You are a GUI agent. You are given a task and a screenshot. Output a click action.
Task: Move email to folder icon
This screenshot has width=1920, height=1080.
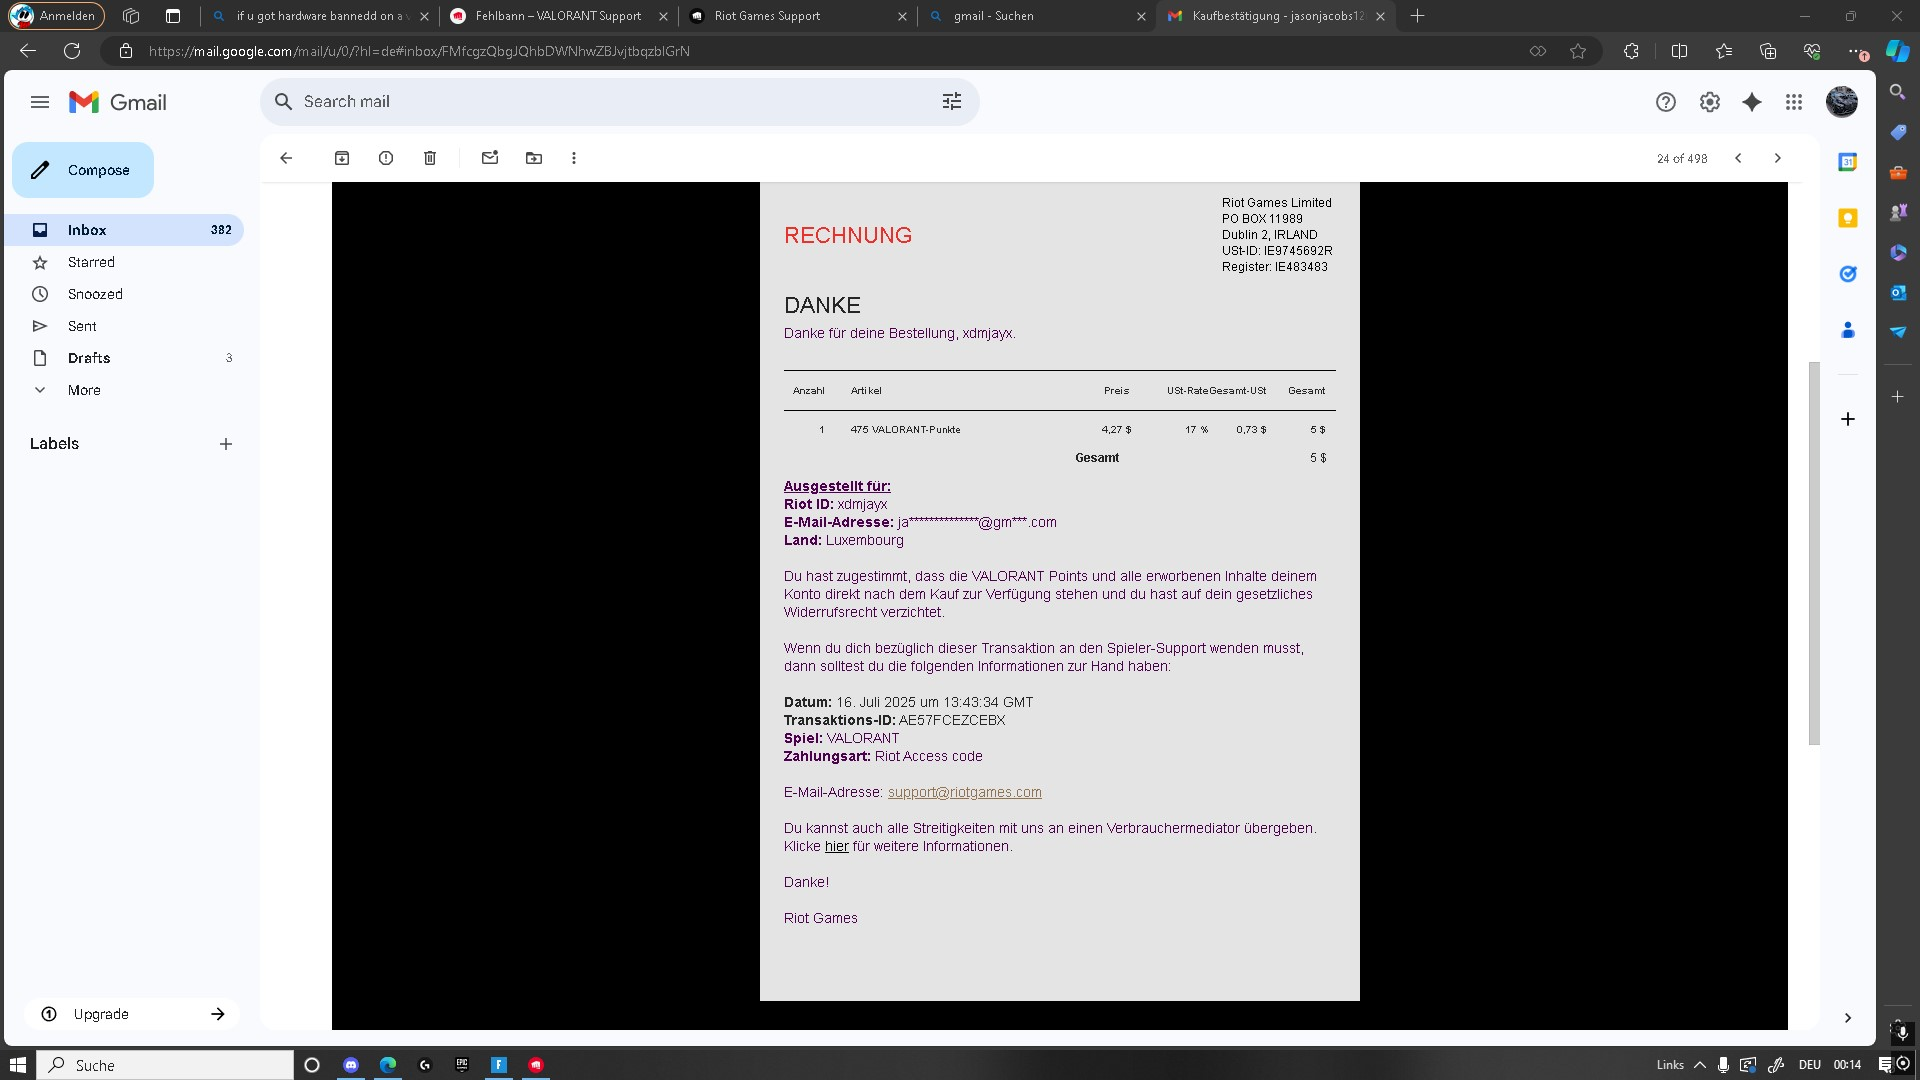click(534, 158)
